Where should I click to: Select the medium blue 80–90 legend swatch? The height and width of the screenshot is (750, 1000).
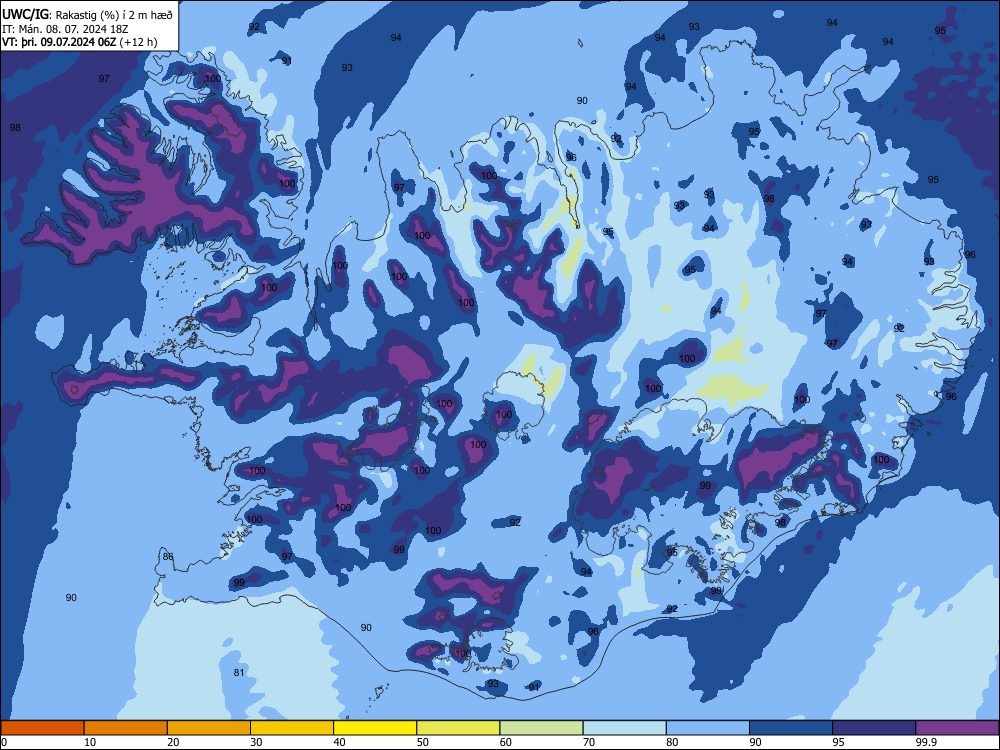pyautogui.click(x=708, y=728)
